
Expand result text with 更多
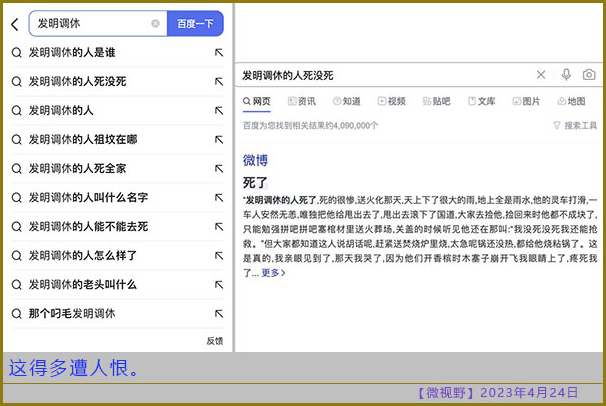point(273,272)
